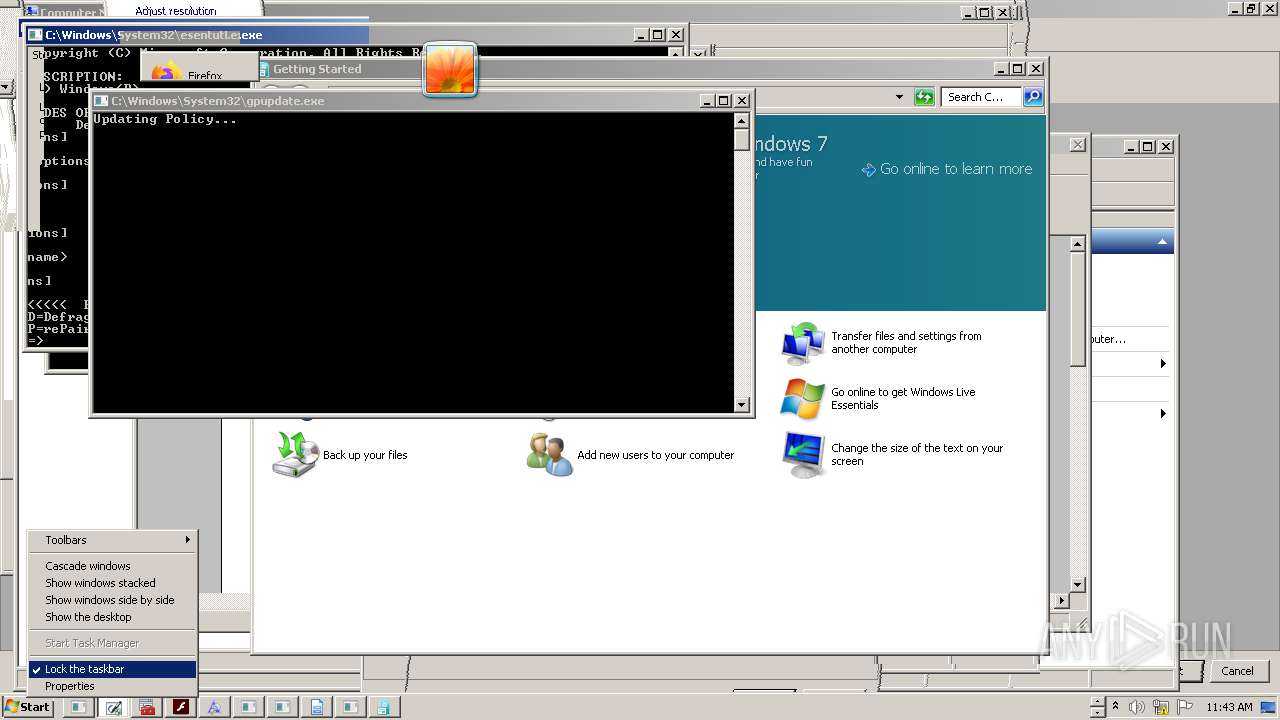
Task: Open the red toolbox taskbar item
Action: (x=147, y=707)
